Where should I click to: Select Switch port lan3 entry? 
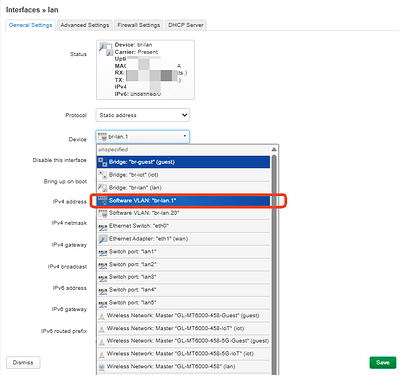[x=183, y=277]
